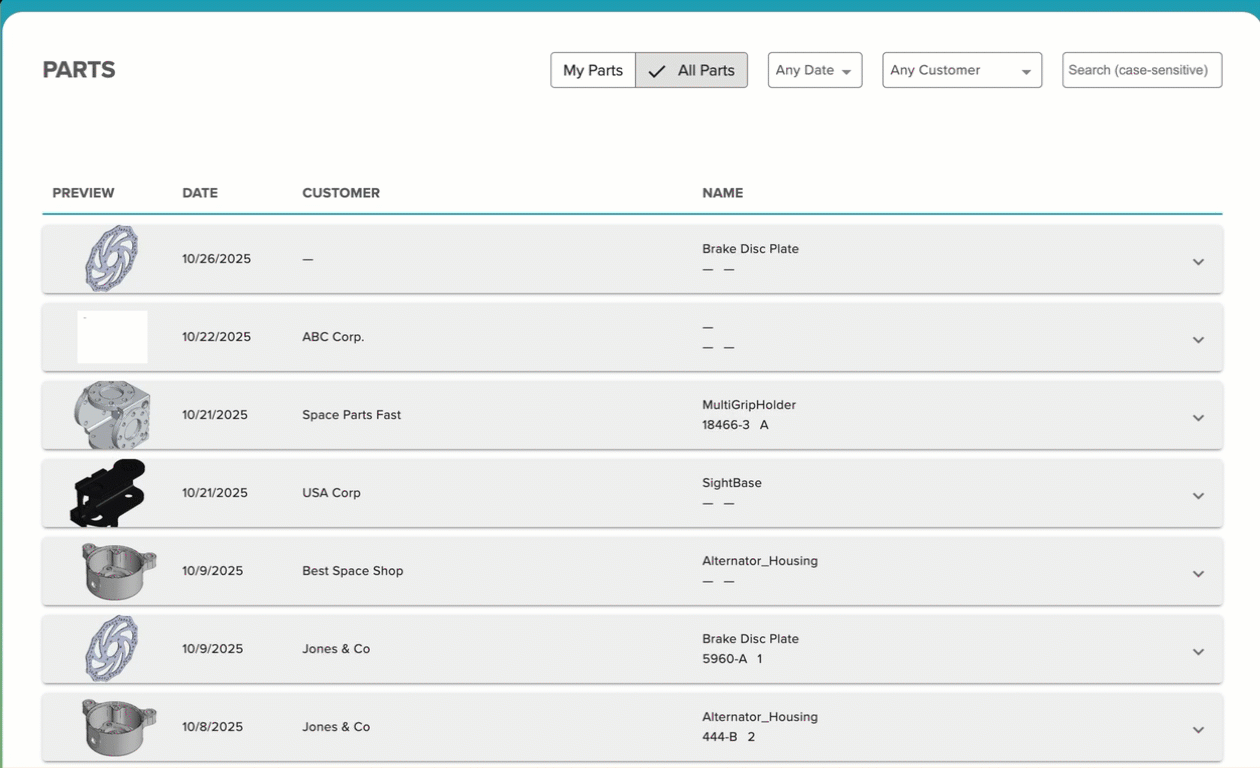Image resolution: width=1260 pixels, height=768 pixels.
Task: Click the case-sensitive Search field
Action: 1141,70
